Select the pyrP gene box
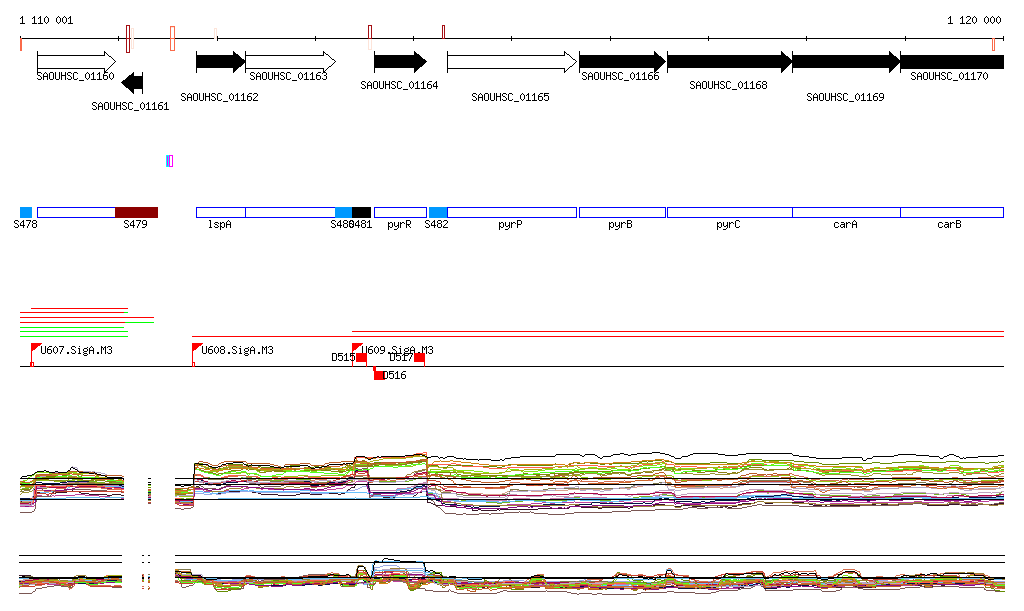Viewport: 1024px width, 611px height. pos(512,212)
